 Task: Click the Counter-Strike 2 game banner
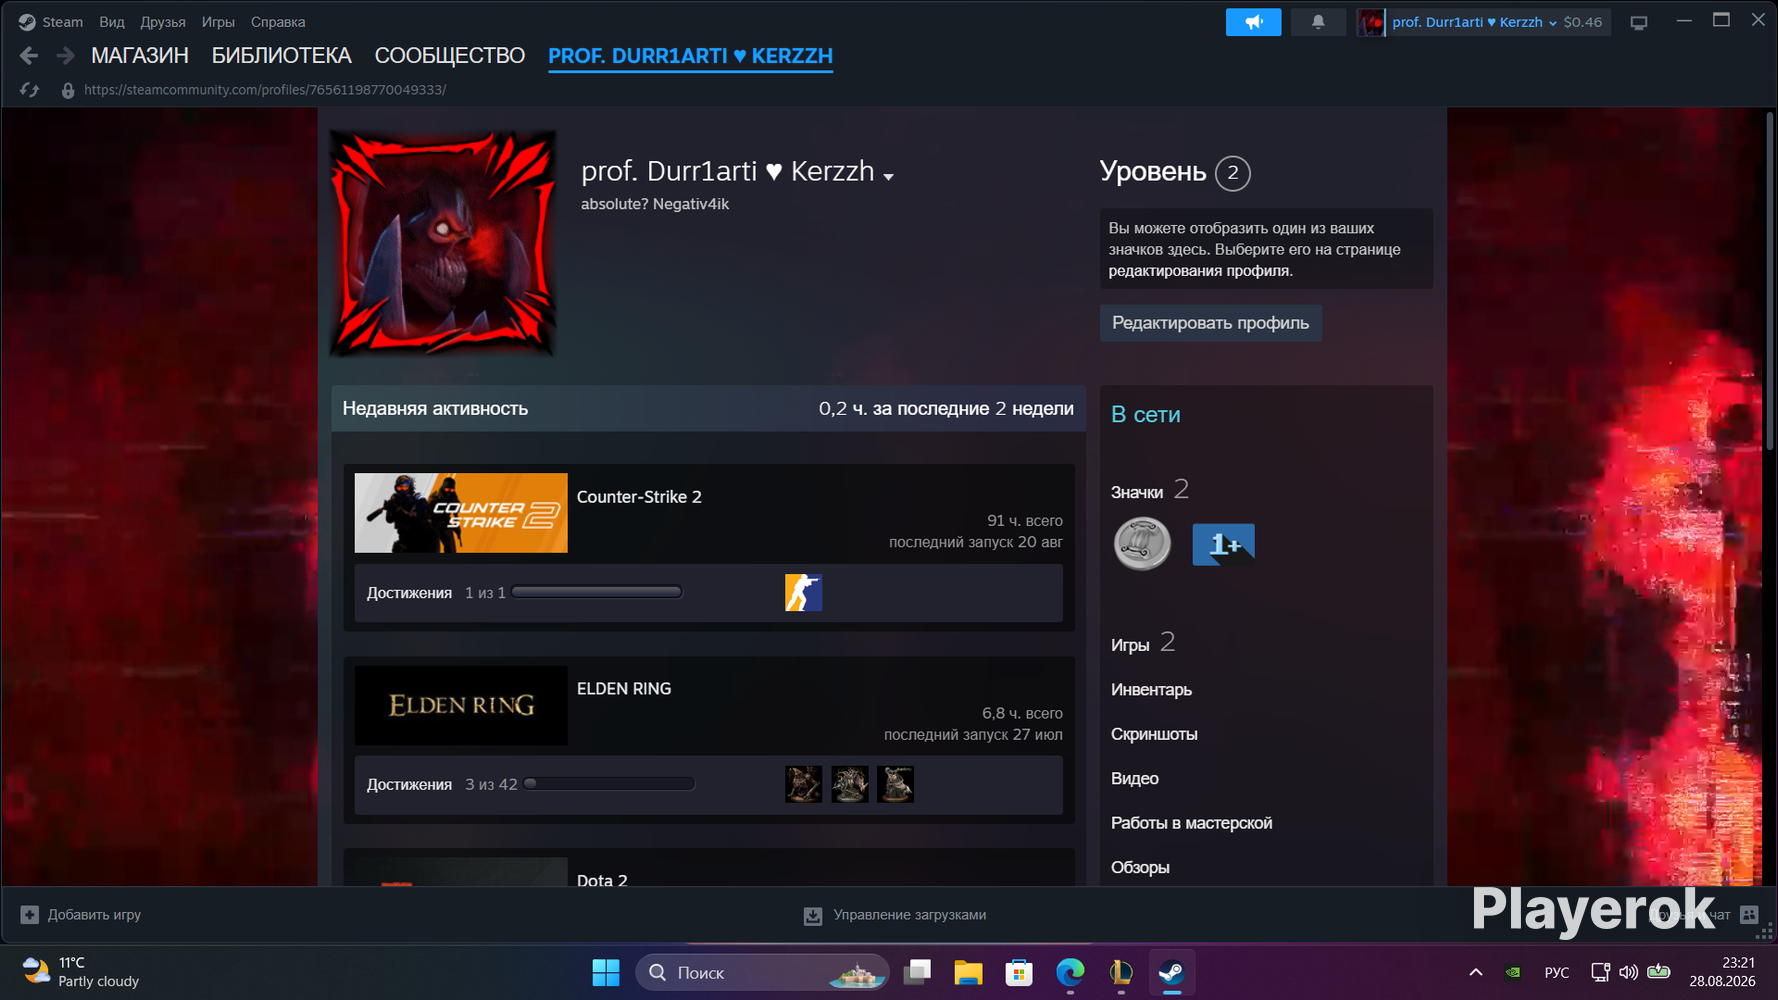coord(461,513)
